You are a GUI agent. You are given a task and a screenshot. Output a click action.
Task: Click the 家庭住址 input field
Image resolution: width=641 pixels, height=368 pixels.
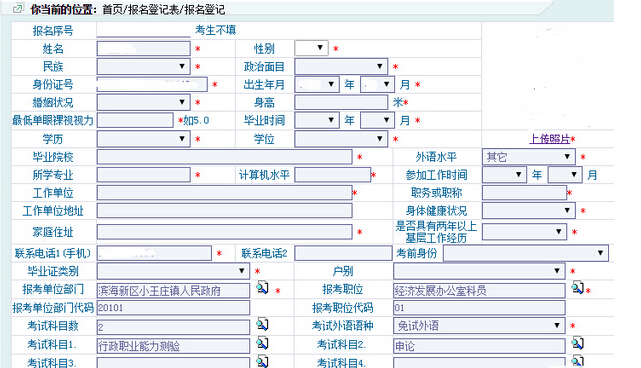click(224, 232)
